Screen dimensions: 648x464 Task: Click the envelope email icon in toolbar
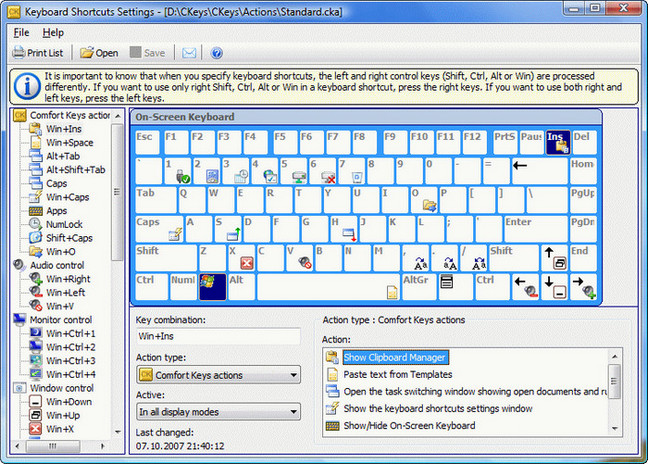point(189,53)
